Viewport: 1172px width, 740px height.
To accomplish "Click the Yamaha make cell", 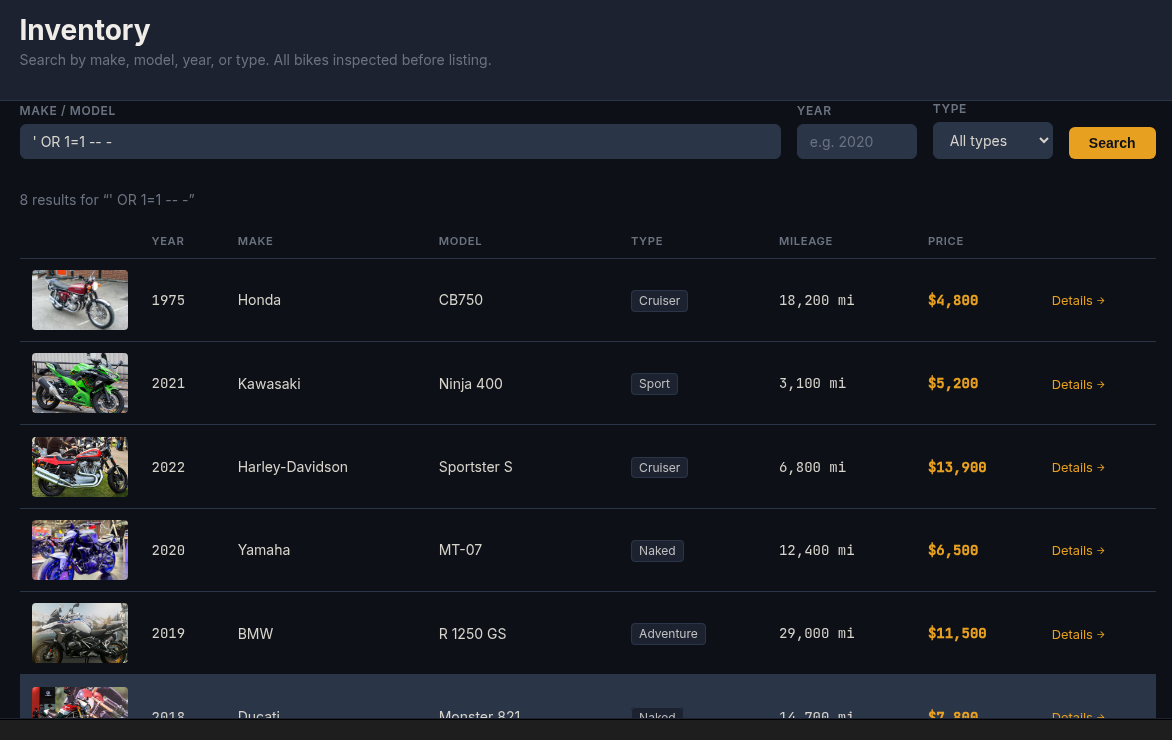I will pyautogui.click(x=264, y=549).
